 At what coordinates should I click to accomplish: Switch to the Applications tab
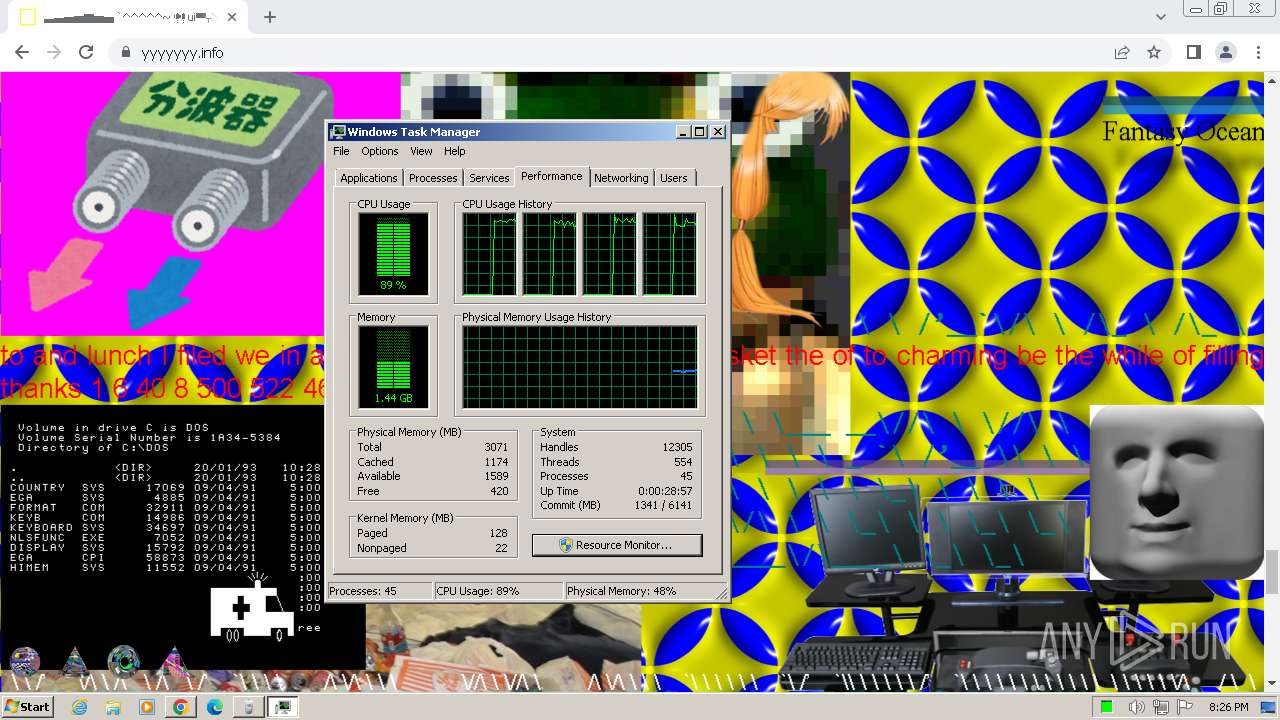pos(368,178)
